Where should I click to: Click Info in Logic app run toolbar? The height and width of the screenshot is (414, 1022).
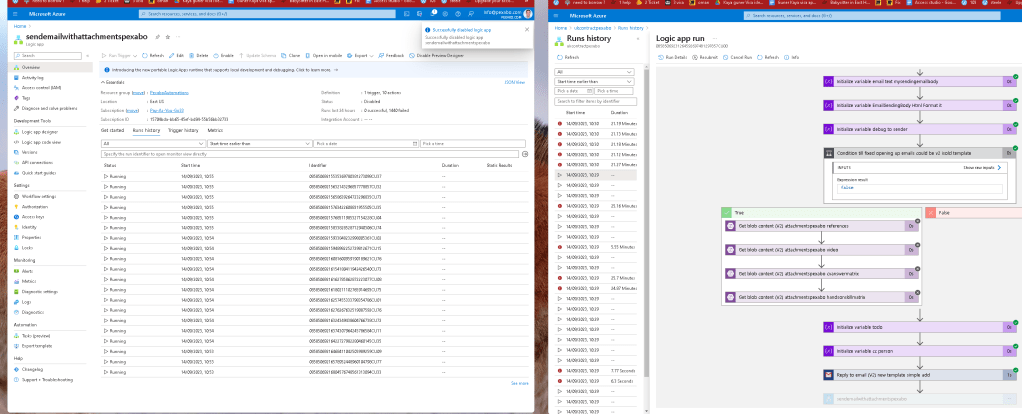tap(792, 57)
